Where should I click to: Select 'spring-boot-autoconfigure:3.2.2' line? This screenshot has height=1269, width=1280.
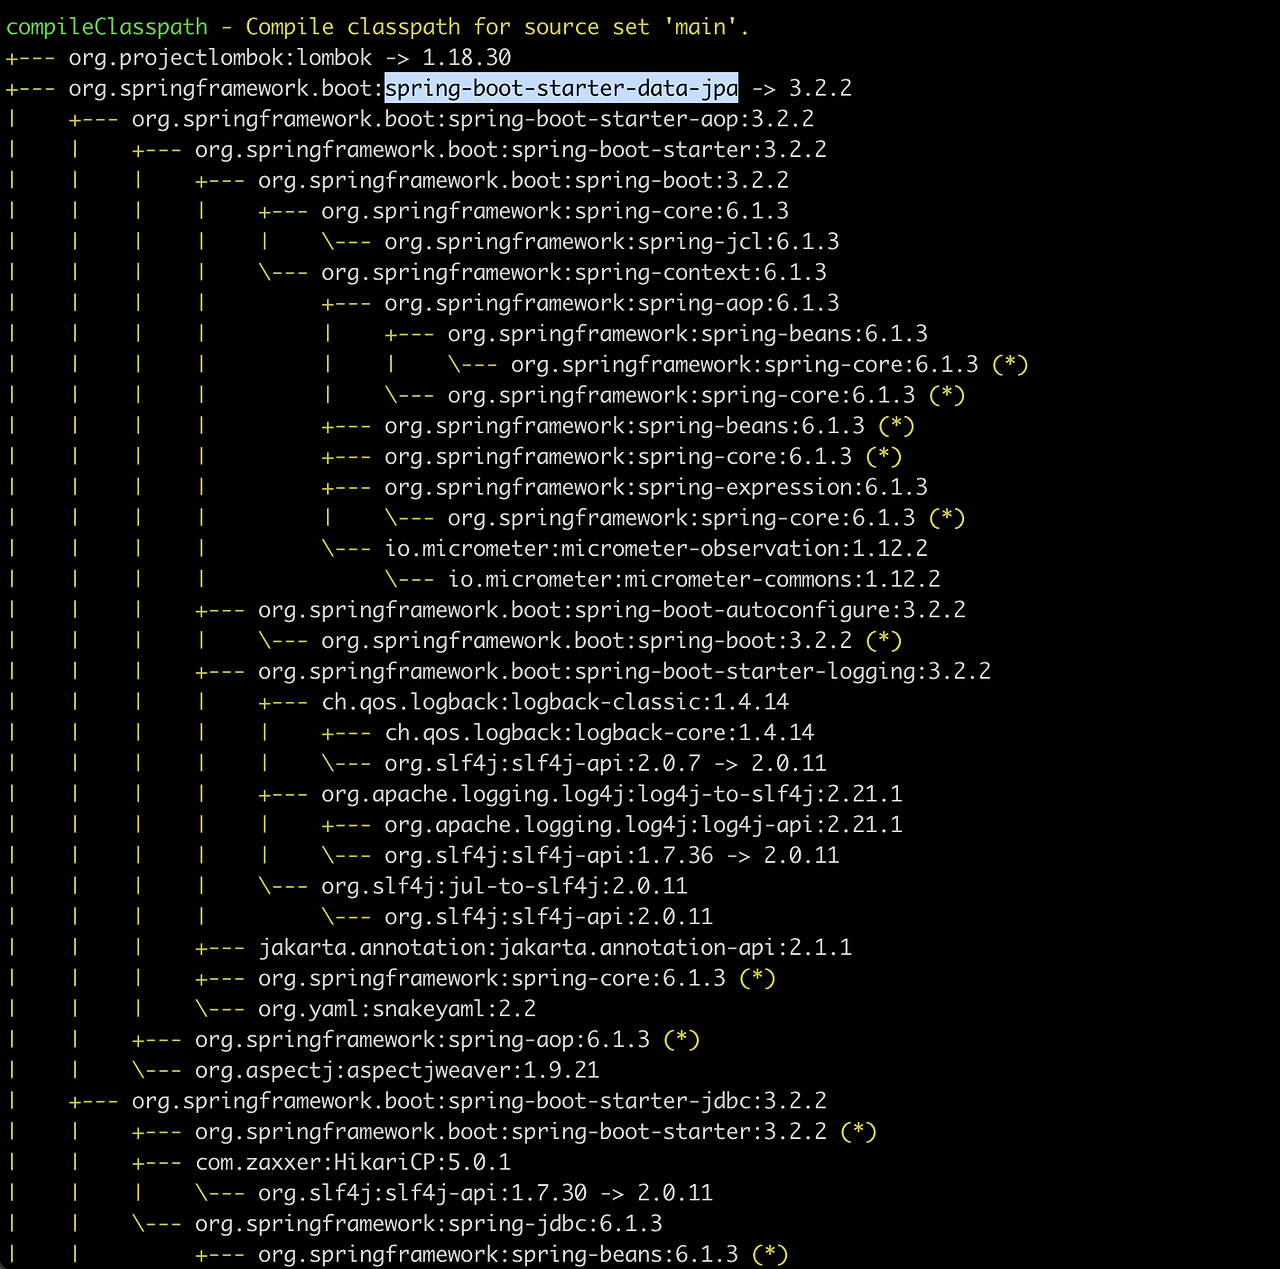[x=612, y=610]
